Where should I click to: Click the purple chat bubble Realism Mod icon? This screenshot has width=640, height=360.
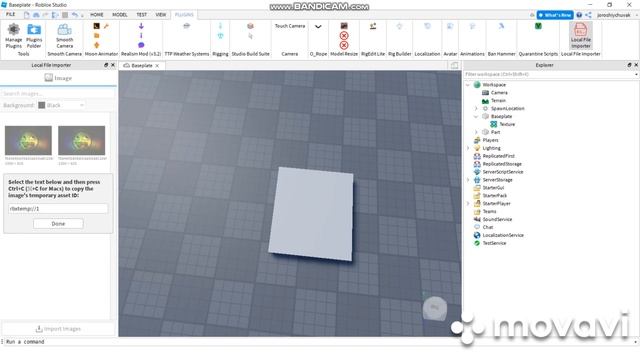[141, 45]
